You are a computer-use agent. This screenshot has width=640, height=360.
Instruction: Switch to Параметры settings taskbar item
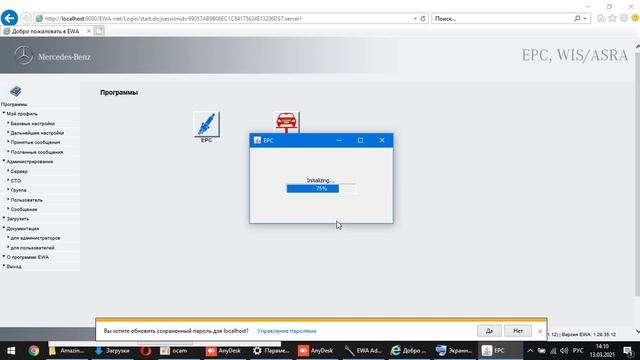tap(271, 351)
